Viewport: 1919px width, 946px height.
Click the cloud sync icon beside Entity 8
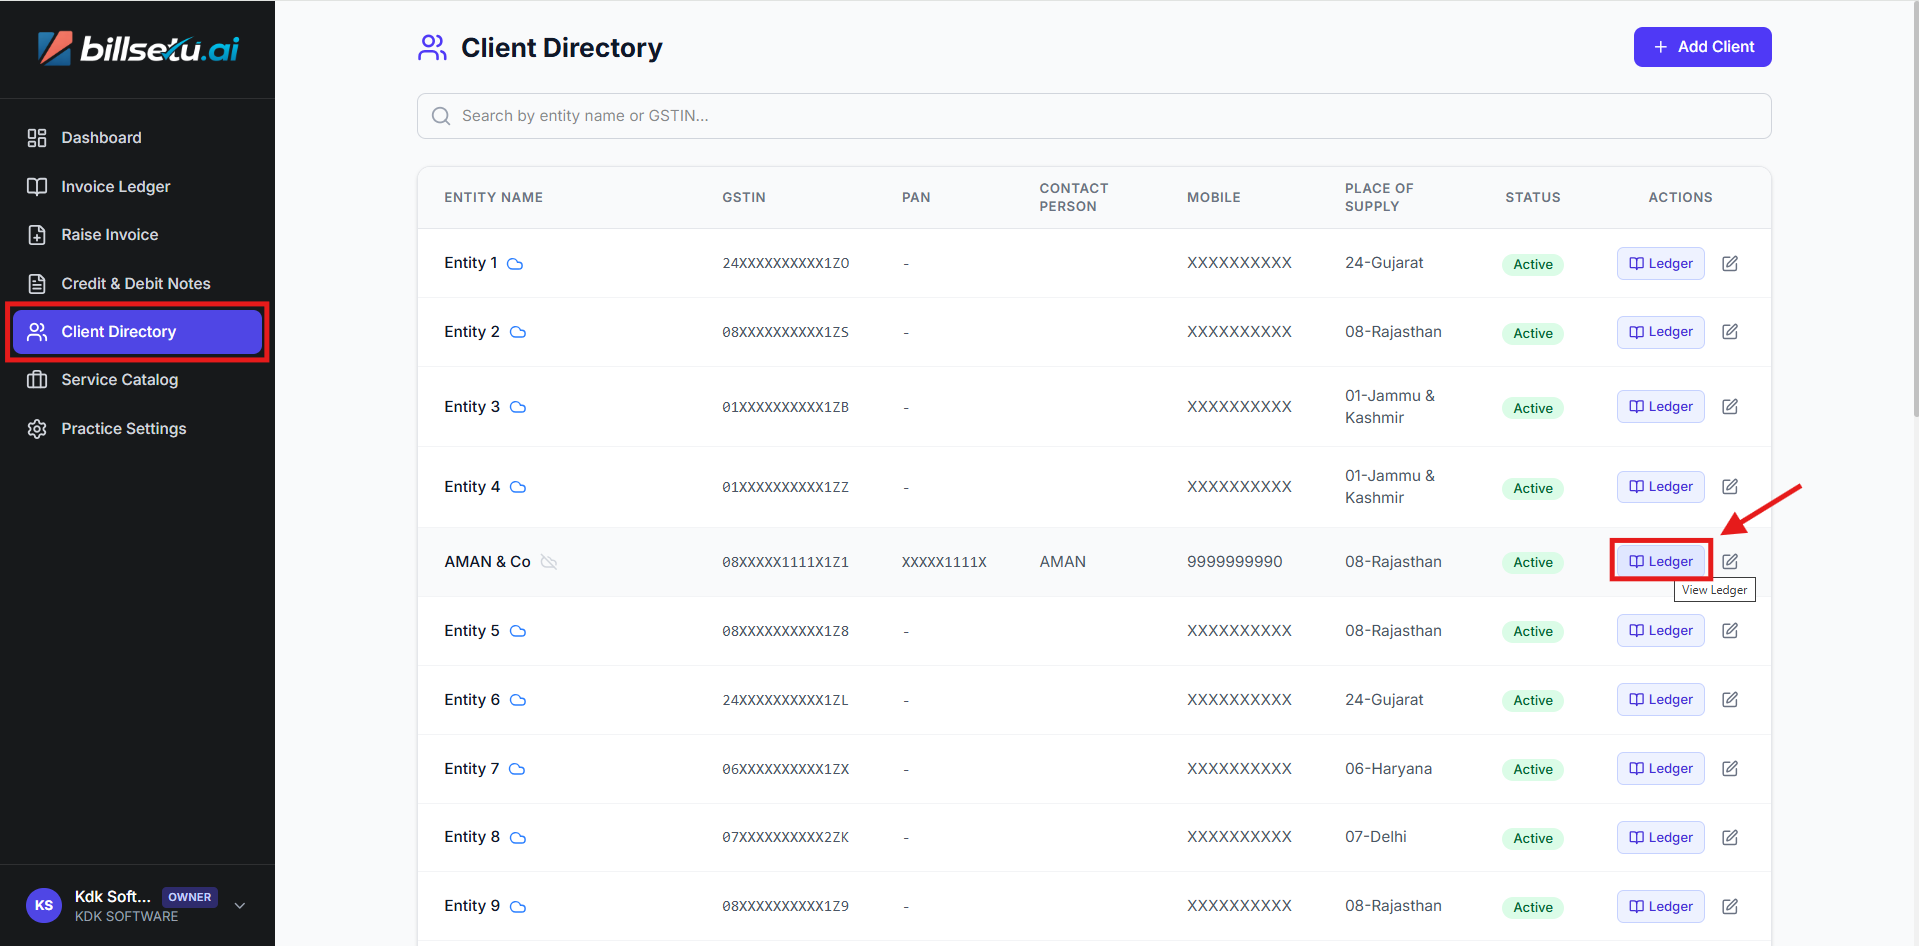pyautogui.click(x=518, y=838)
